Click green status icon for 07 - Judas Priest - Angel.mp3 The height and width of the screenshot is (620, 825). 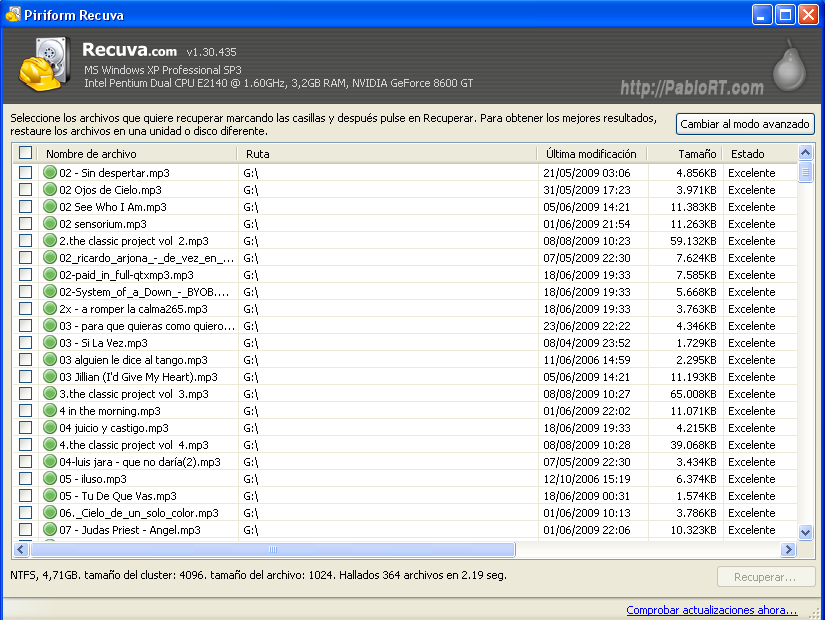(x=50, y=530)
